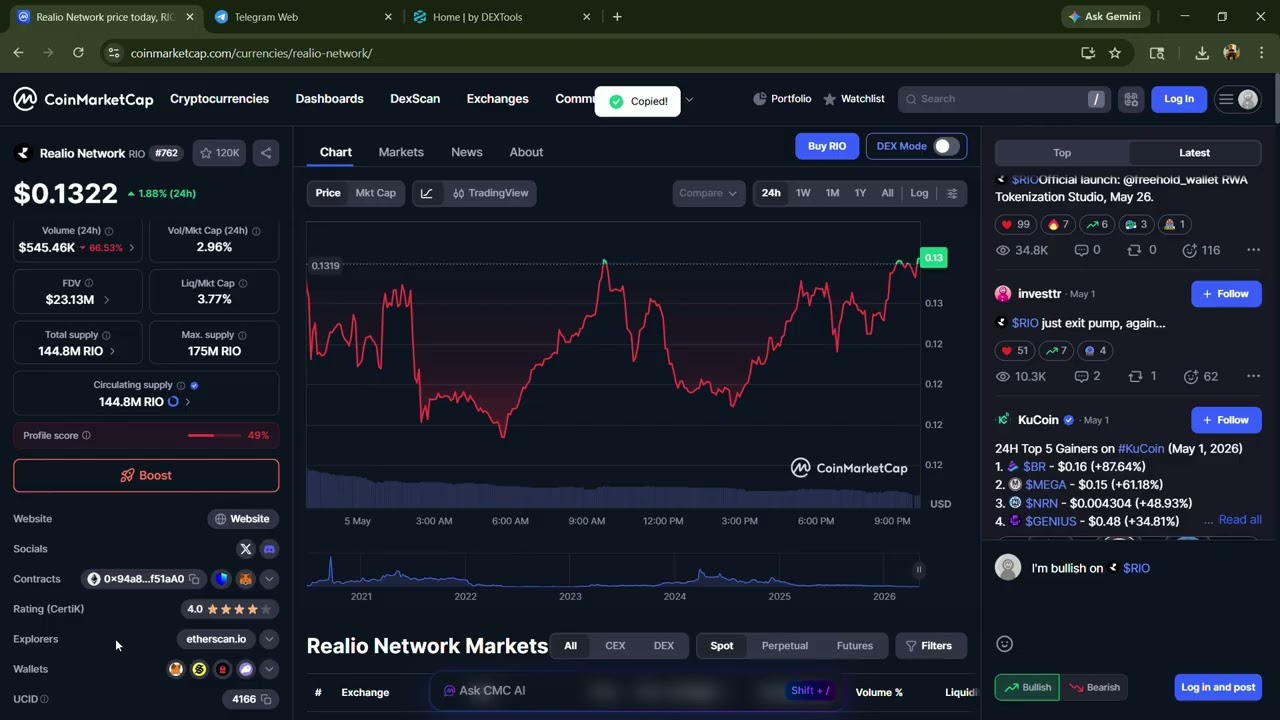Open the yellow wallet icon in Wallets row
This screenshot has height=720, width=1280.
tap(199, 669)
